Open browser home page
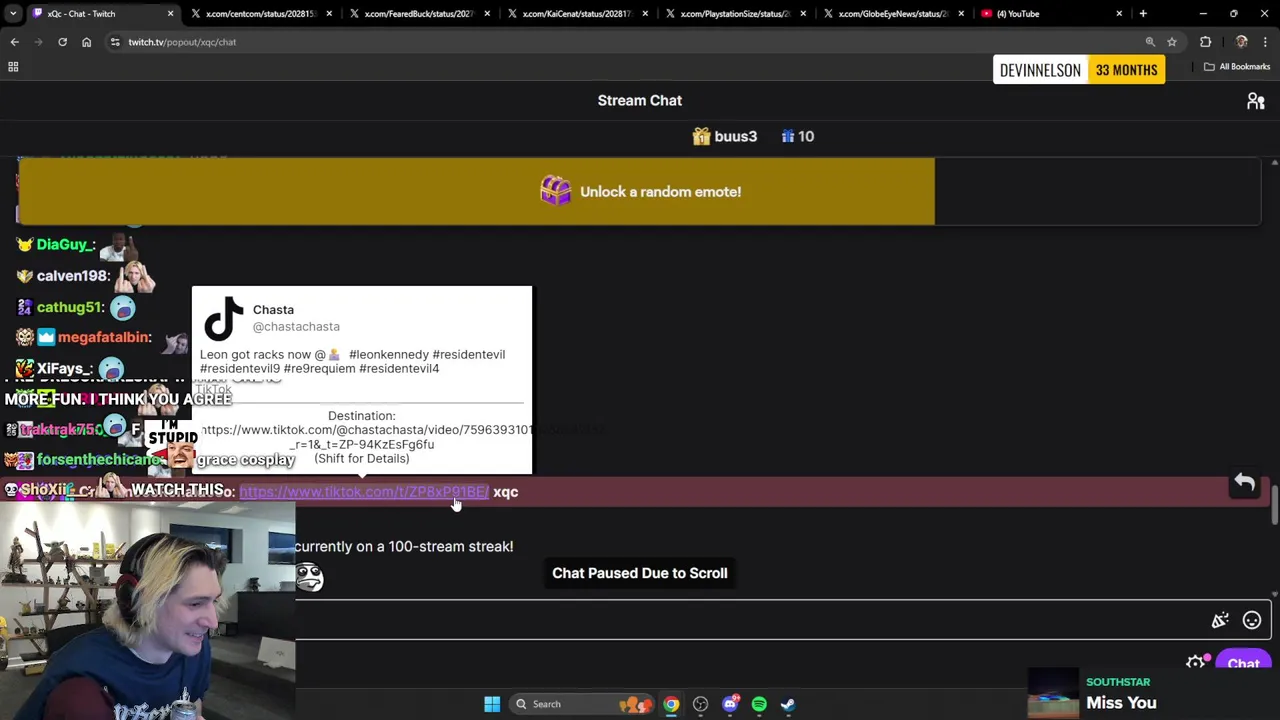The width and height of the screenshot is (1280, 720). pos(86,42)
